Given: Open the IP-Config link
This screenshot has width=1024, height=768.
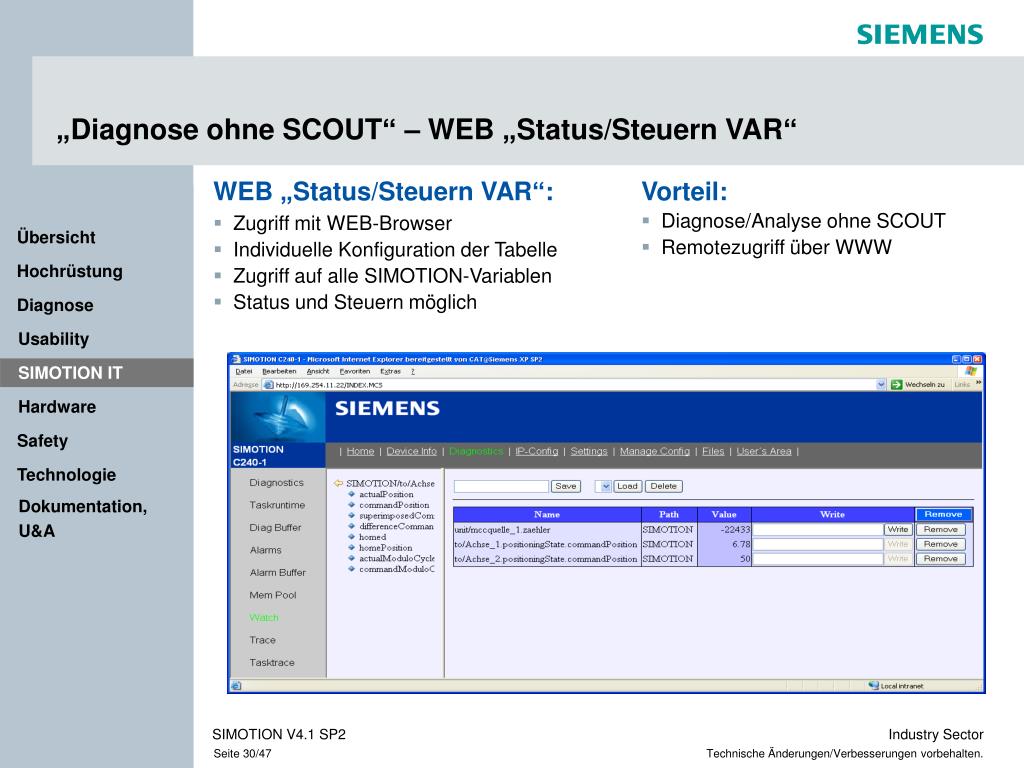Looking at the screenshot, I should pyautogui.click(x=537, y=451).
